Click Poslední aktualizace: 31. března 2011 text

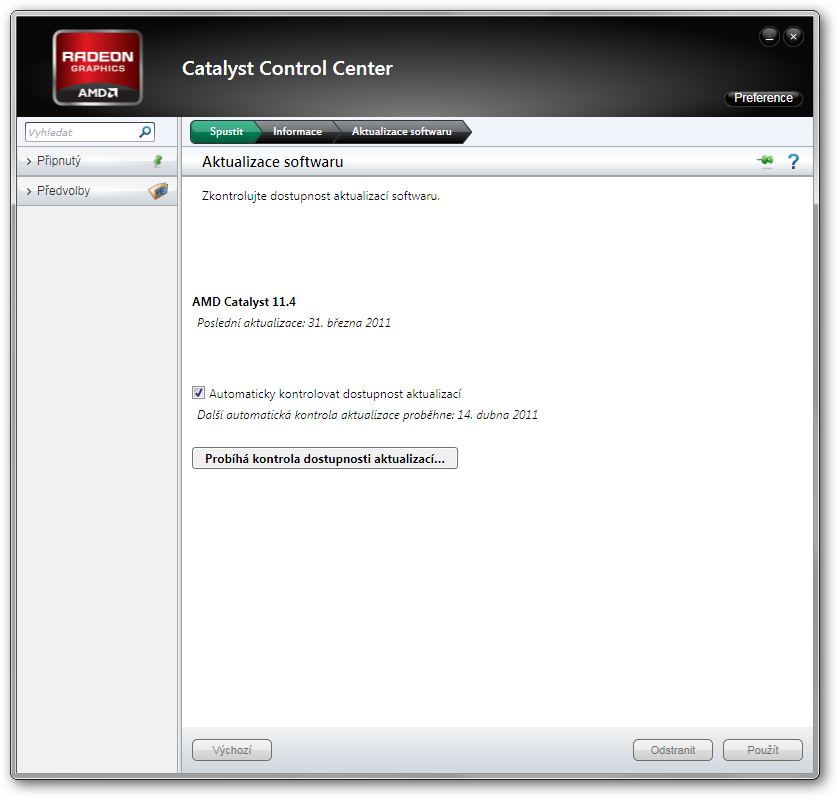tap(294, 323)
